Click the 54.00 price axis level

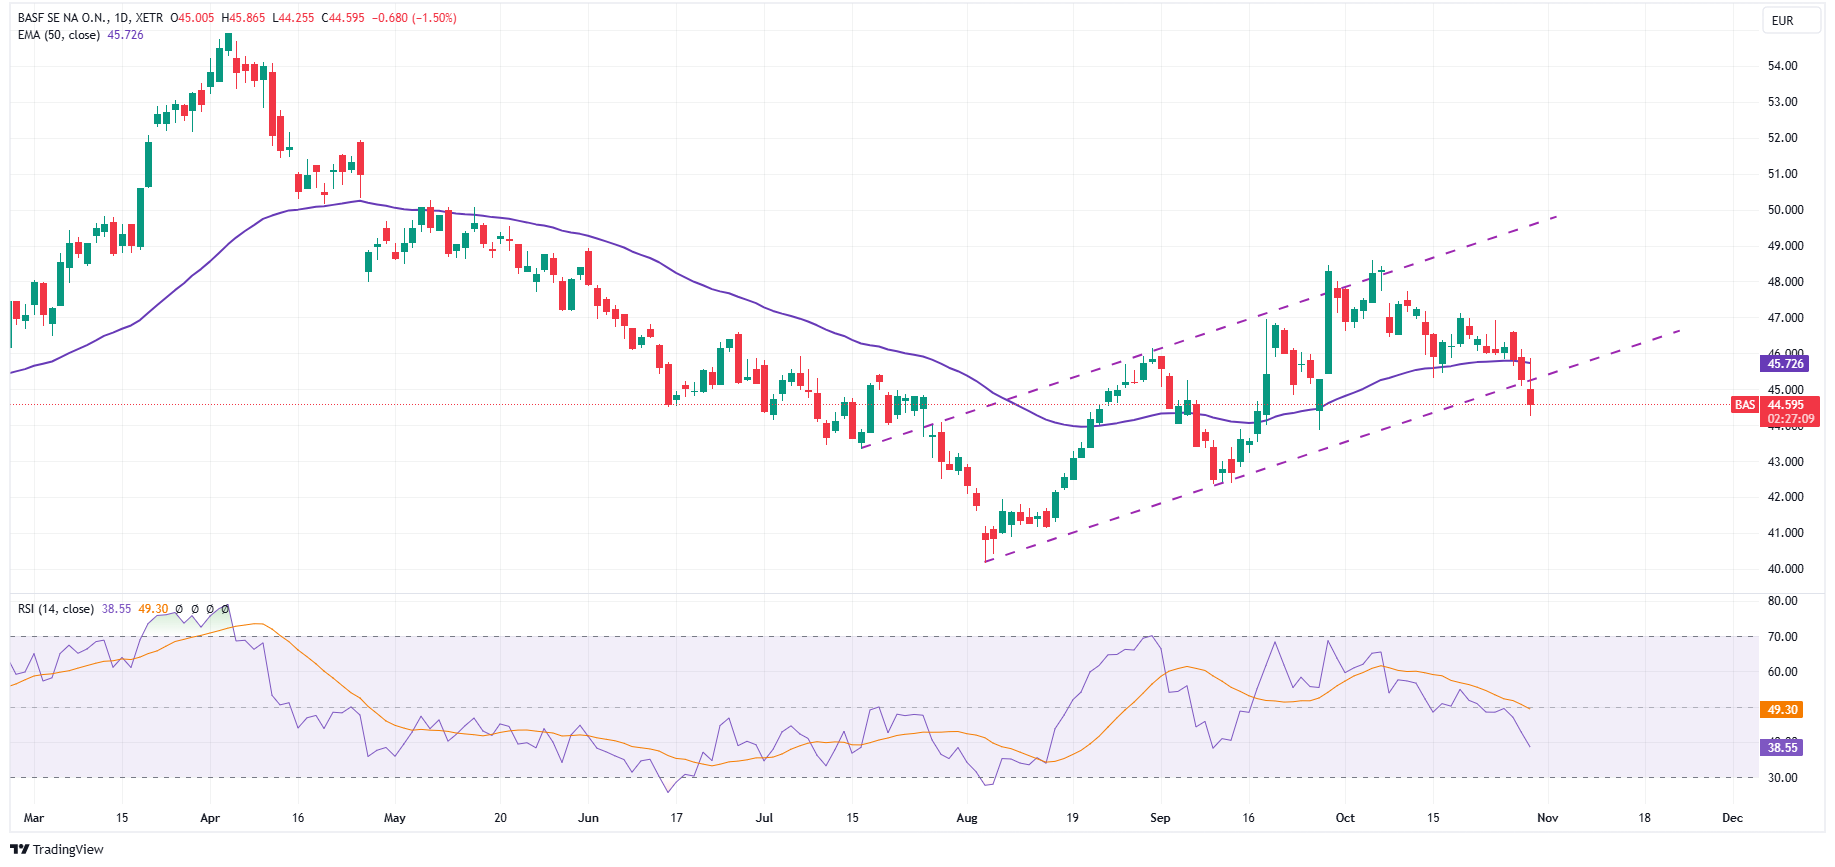coord(1783,66)
